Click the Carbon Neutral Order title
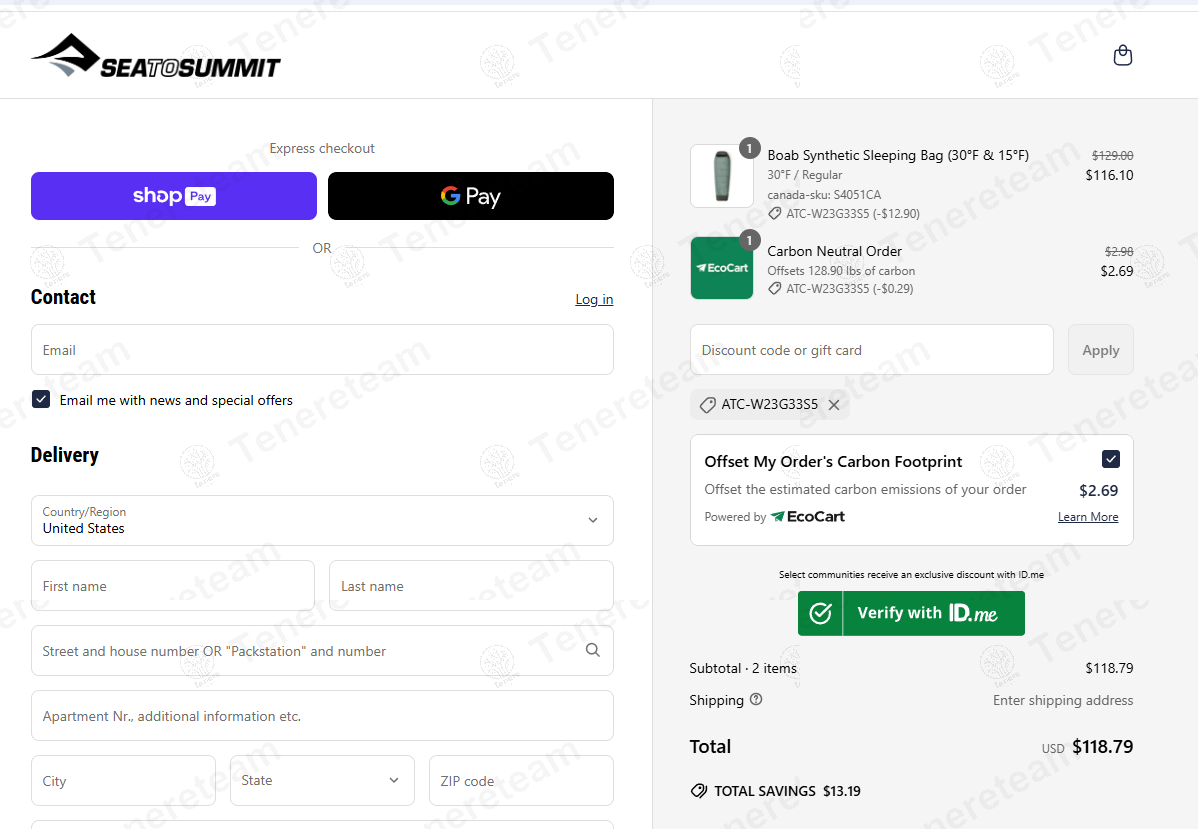The height and width of the screenshot is (829, 1198). (x=834, y=251)
